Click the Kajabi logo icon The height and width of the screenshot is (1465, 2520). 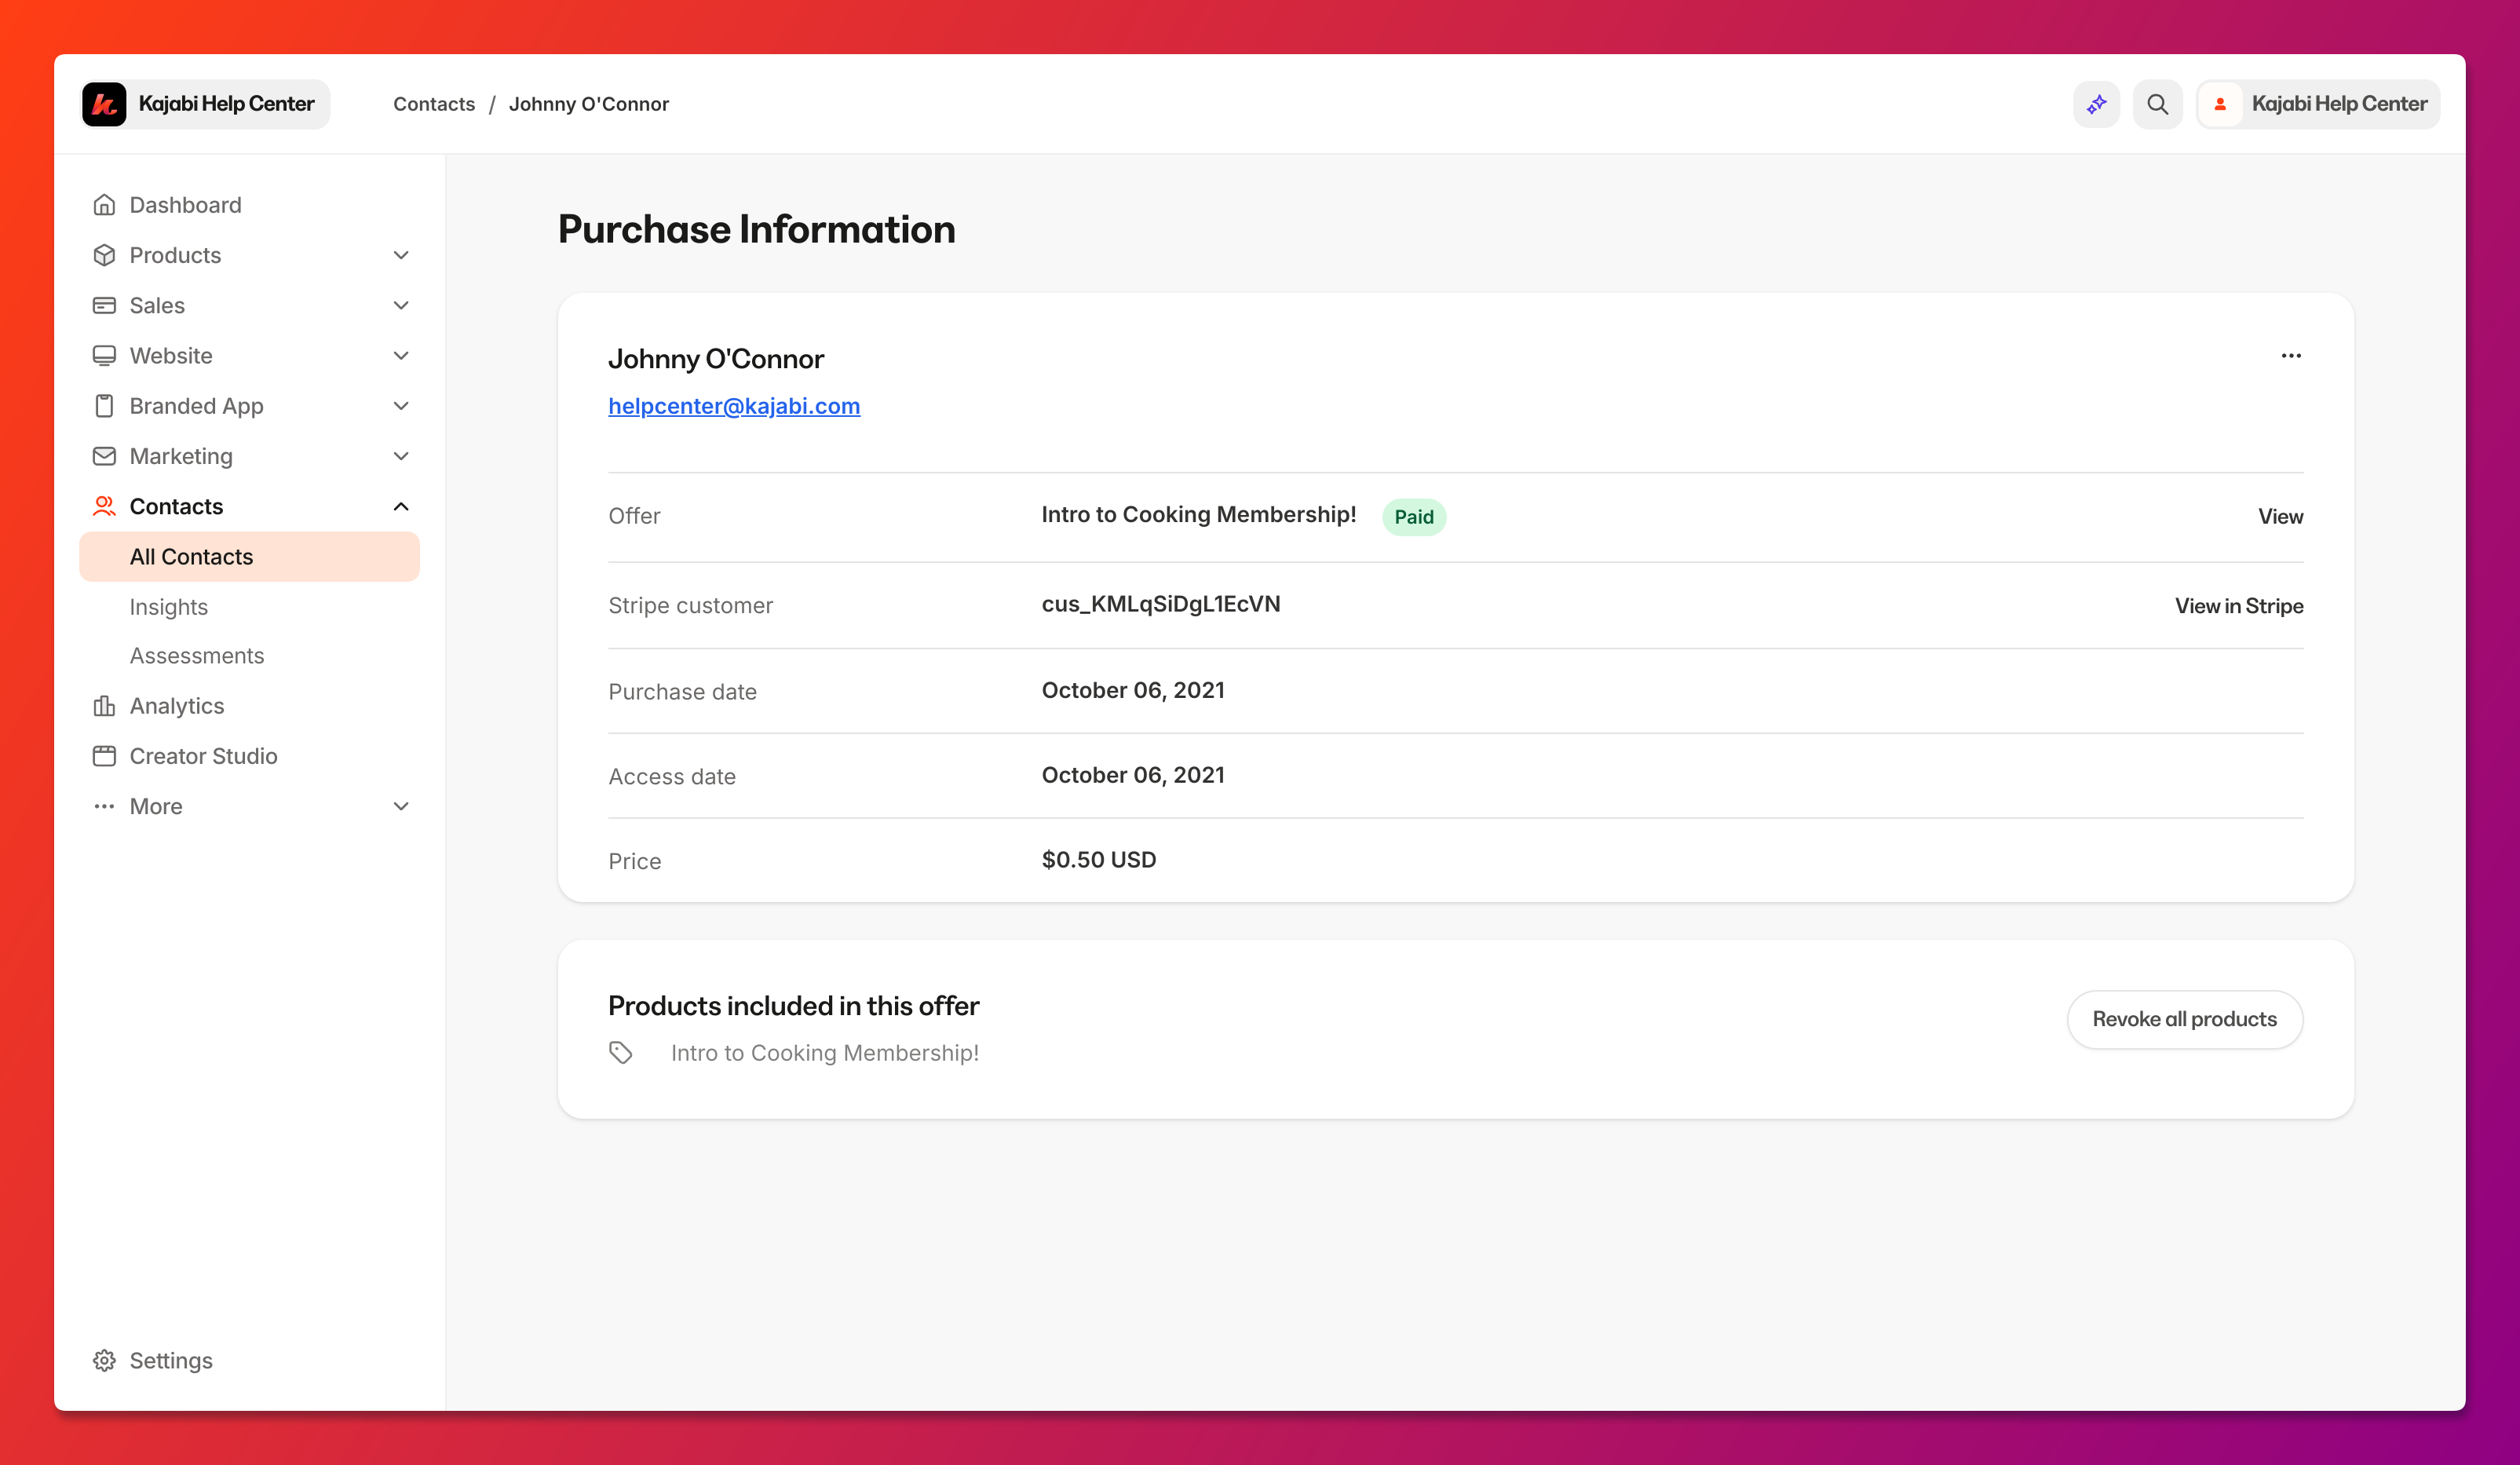[104, 104]
